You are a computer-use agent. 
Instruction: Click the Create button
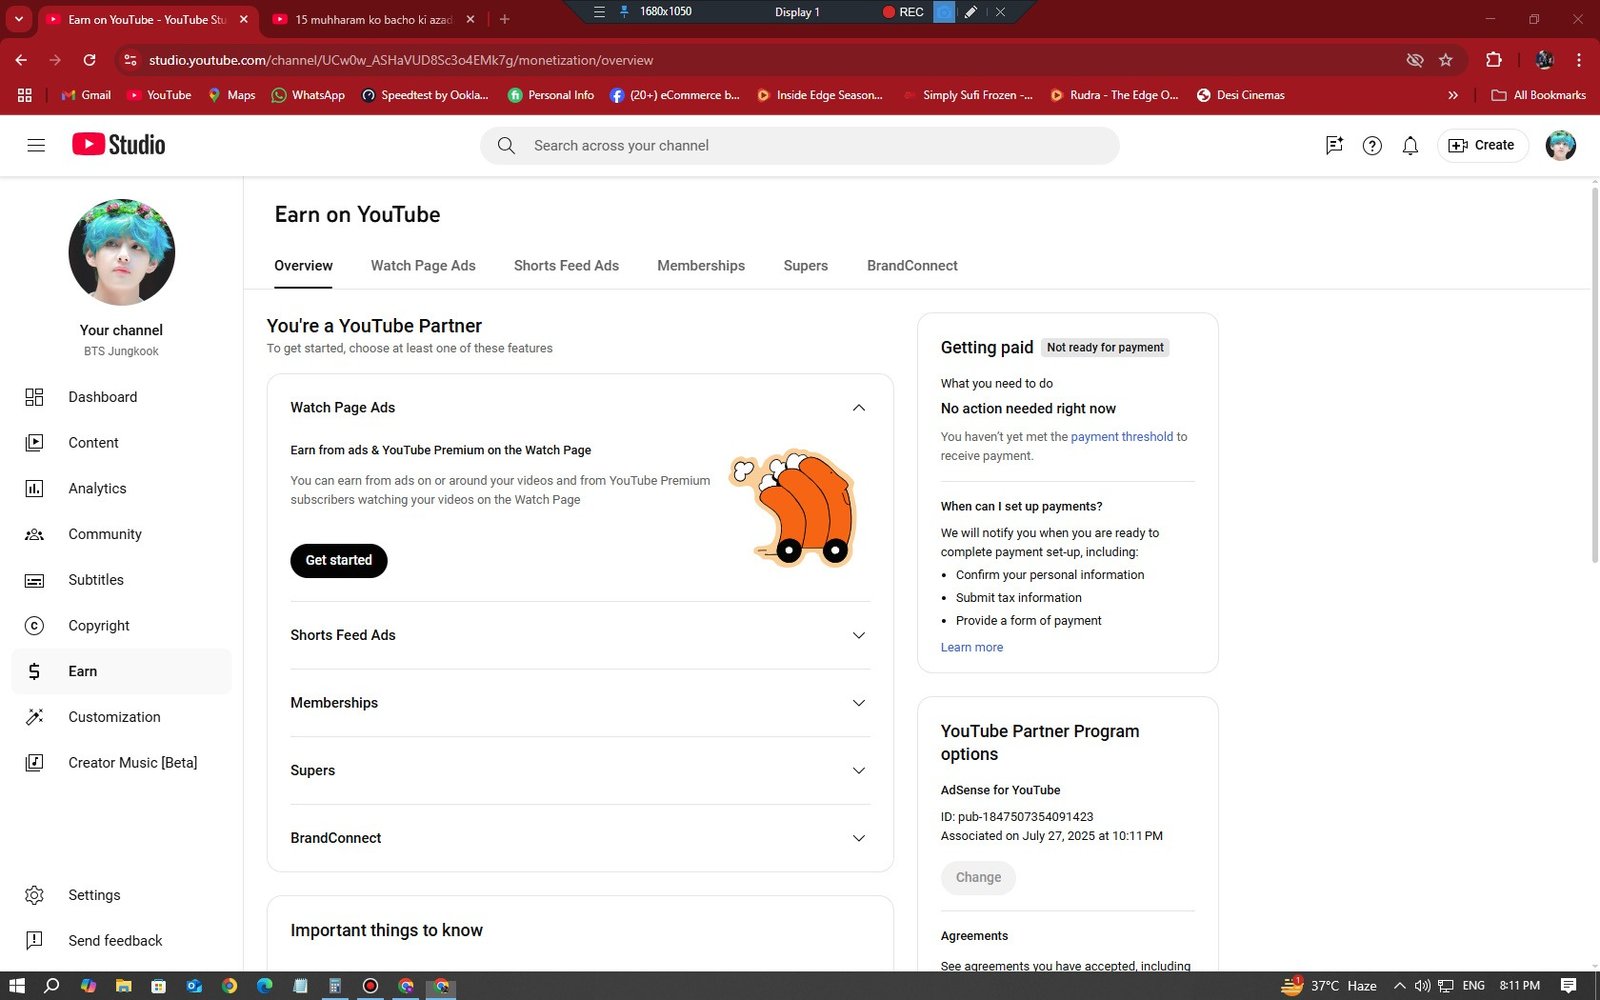pyautogui.click(x=1483, y=145)
